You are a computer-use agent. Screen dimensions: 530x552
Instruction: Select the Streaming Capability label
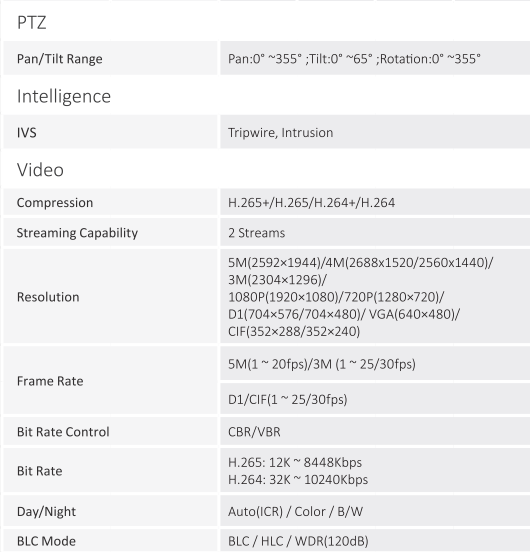tap(77, 233)
